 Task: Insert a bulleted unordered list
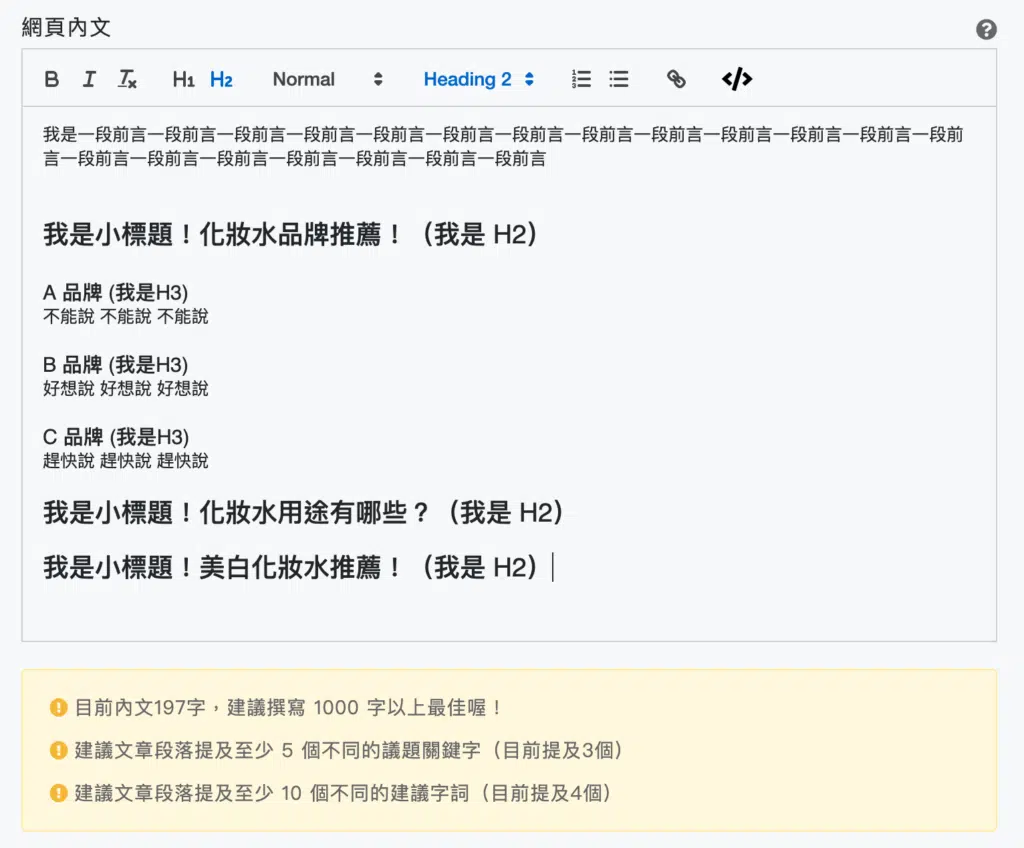tap(619, 80)
